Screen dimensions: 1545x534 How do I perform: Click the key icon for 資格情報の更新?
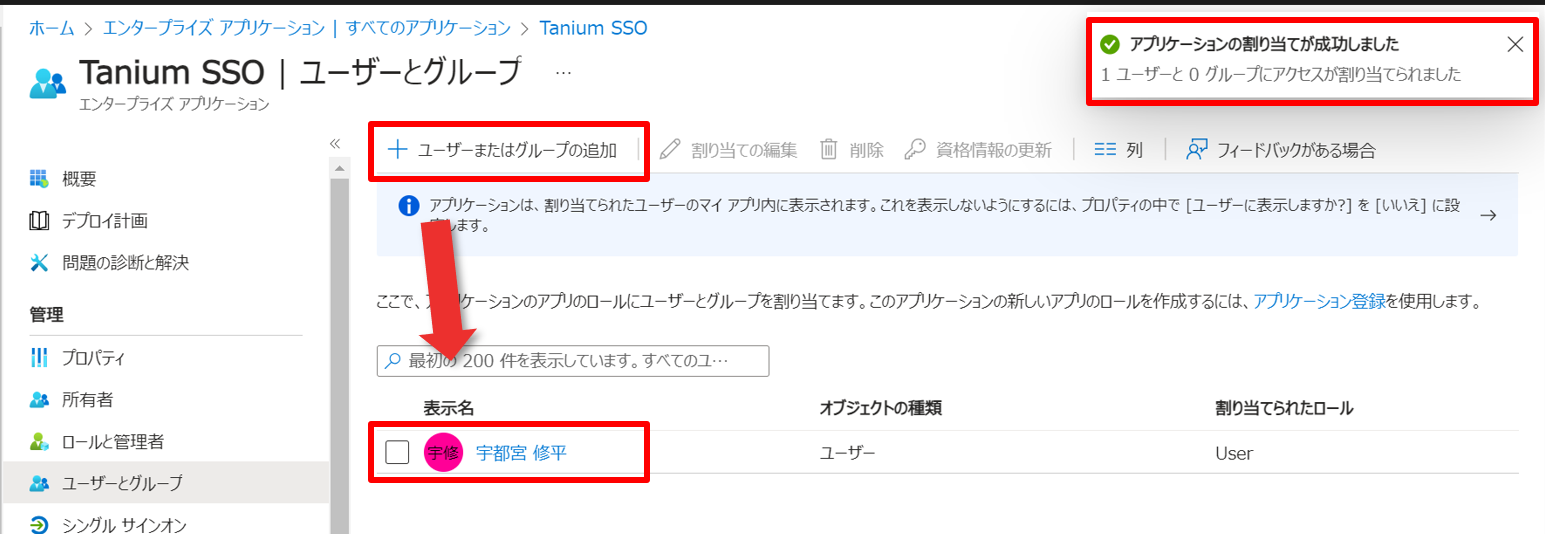pyautogui.click(x=913, y=150)
